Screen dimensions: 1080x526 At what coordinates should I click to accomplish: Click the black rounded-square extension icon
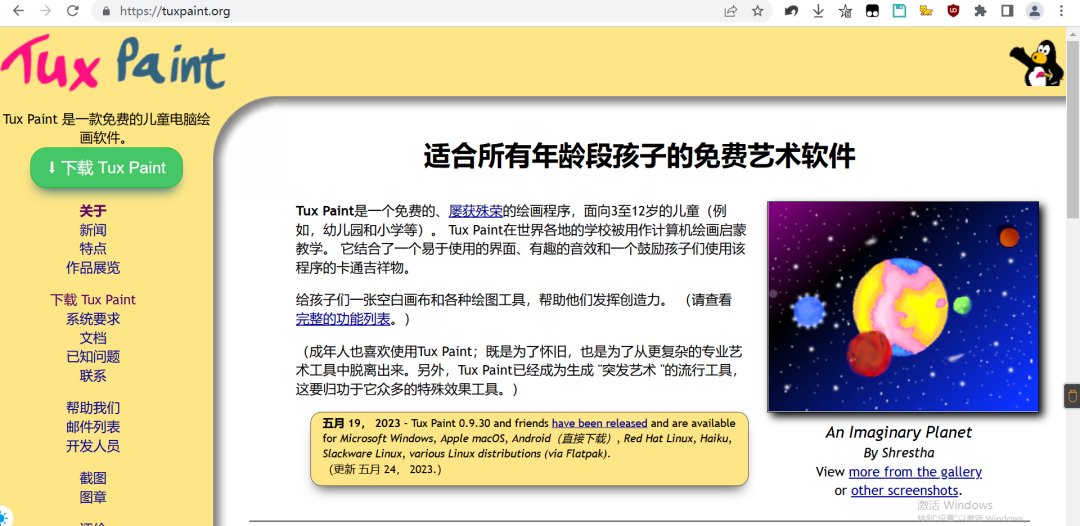tap(872, 11)
